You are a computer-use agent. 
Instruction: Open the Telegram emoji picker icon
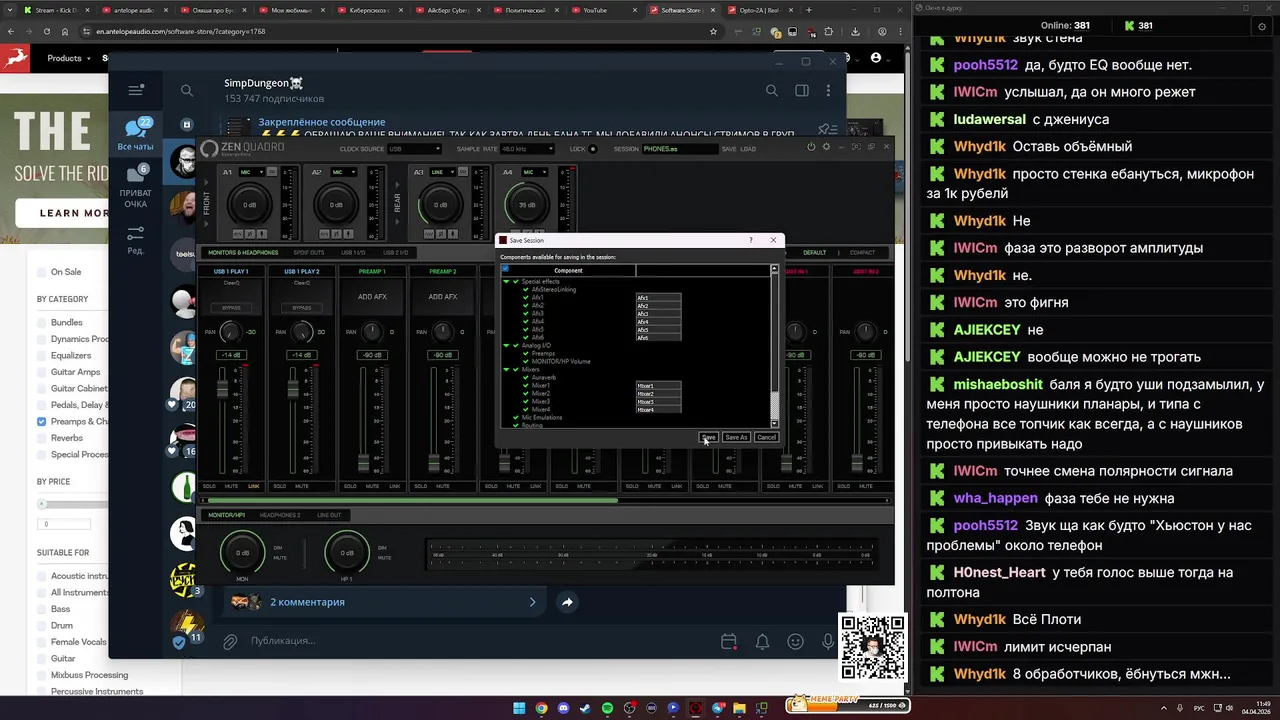795,642
